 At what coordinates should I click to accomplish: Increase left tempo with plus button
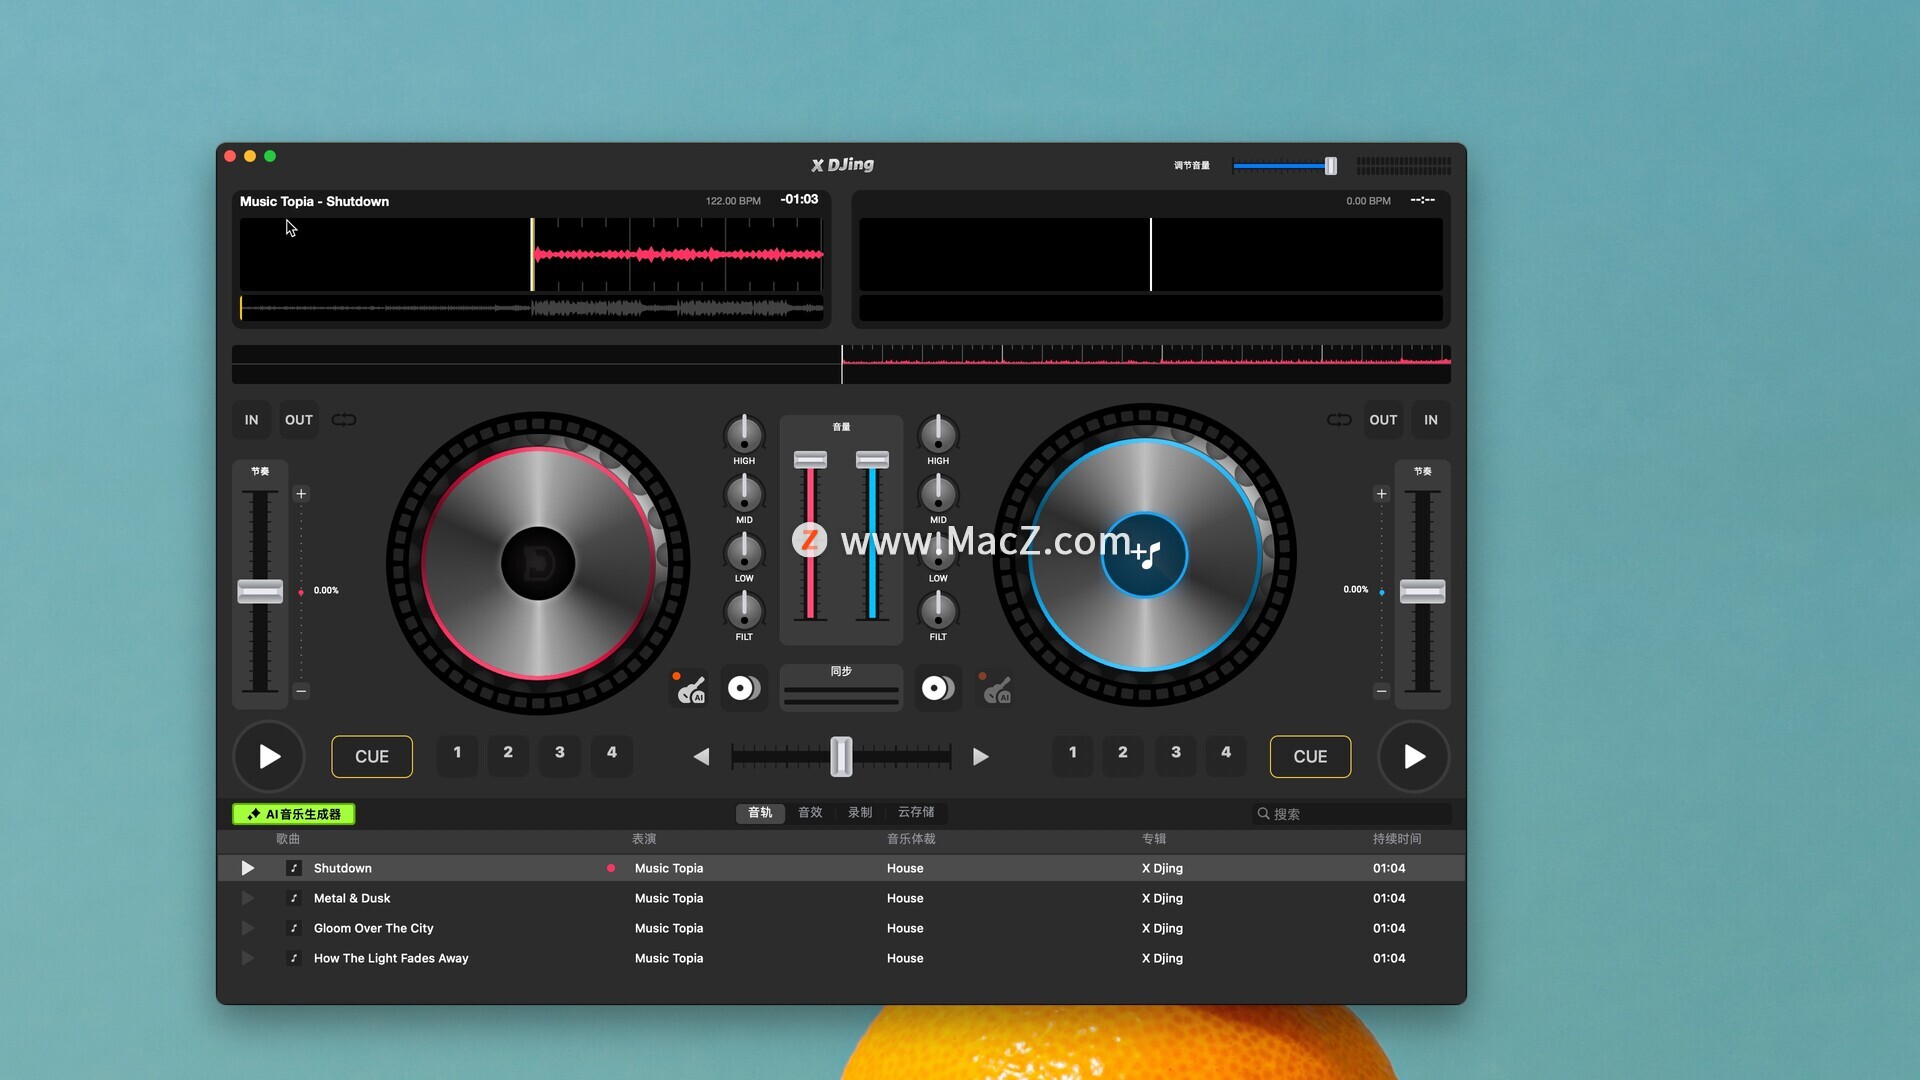point(301,494)
